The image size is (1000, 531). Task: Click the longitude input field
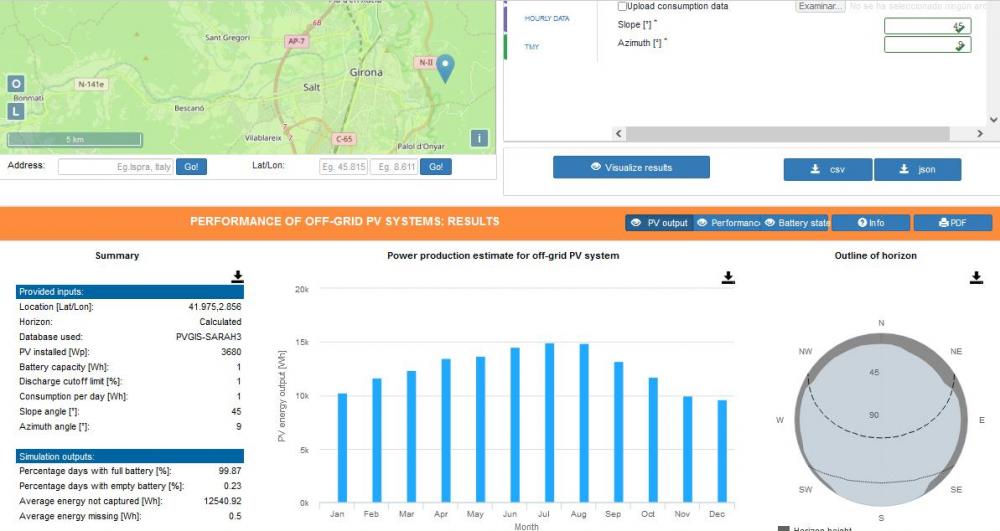point(394,167)
